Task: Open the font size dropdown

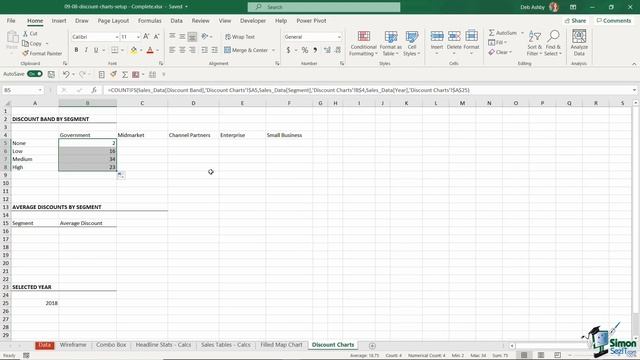Action: click(x=138, y=37)
